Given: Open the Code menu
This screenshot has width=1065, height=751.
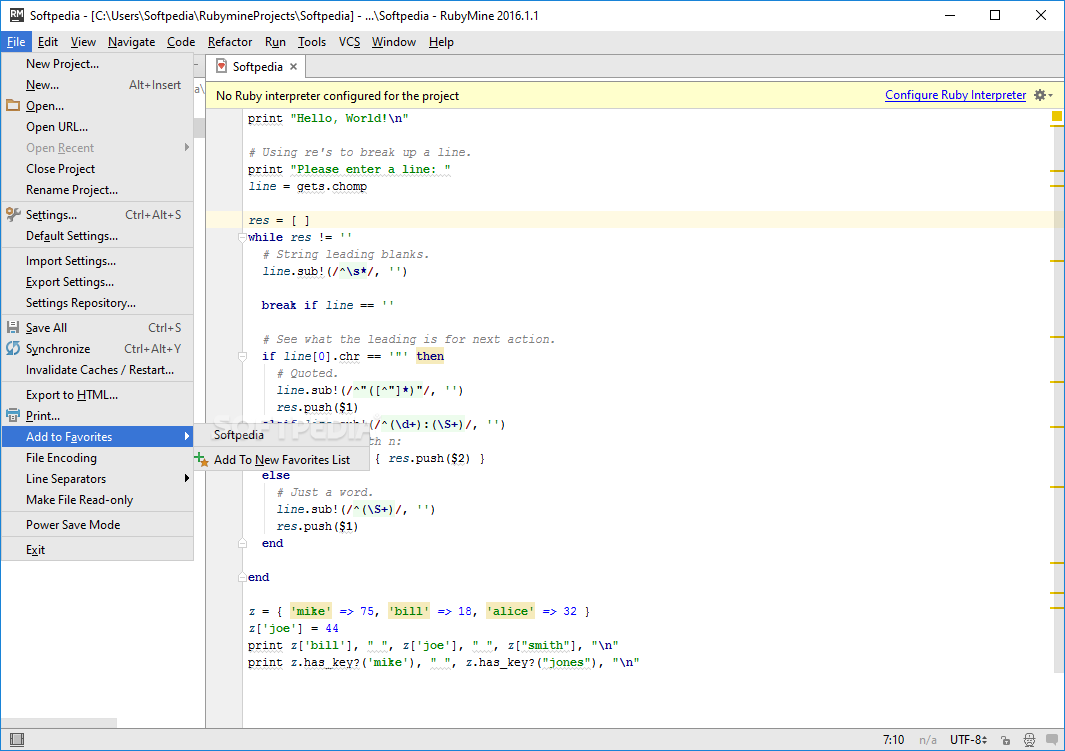Looking at the screenshot, I should point(181,42).
